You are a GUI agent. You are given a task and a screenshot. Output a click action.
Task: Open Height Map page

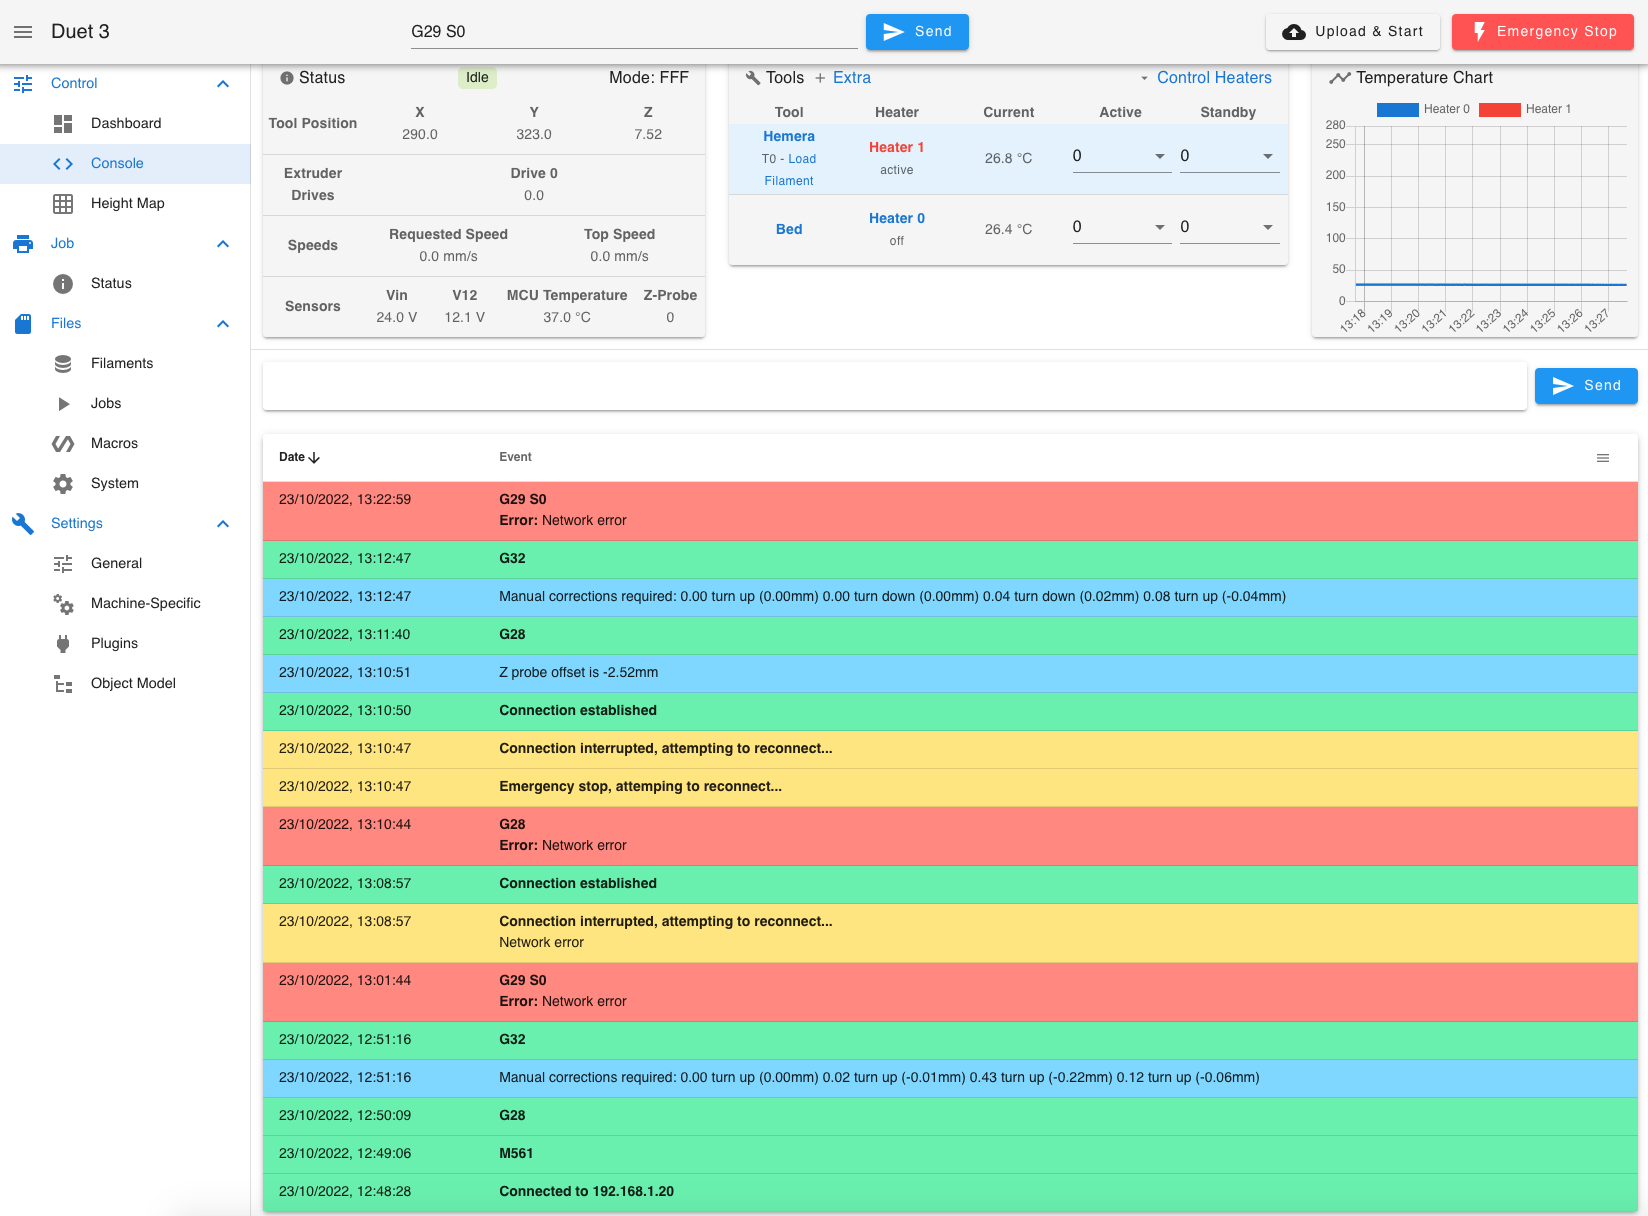(x=125, y=204)
